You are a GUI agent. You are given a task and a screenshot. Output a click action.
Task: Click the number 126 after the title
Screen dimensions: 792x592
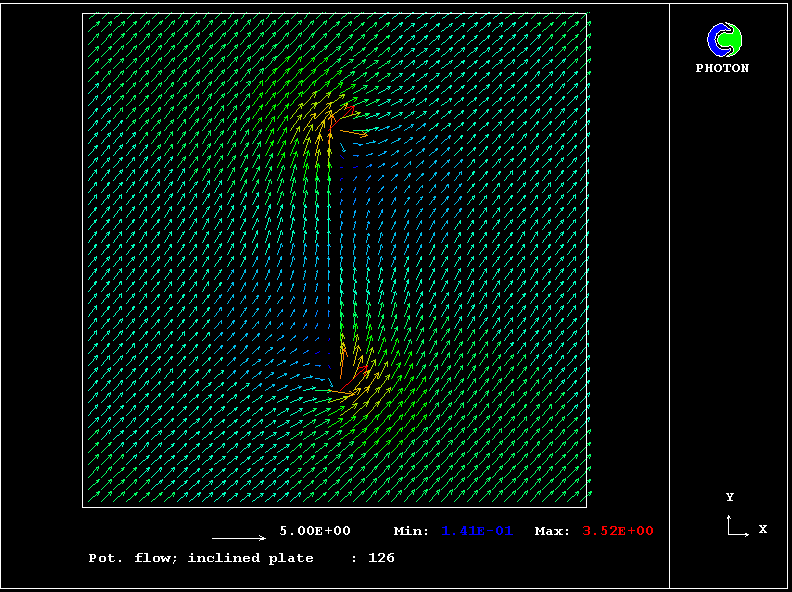point(381,558)
